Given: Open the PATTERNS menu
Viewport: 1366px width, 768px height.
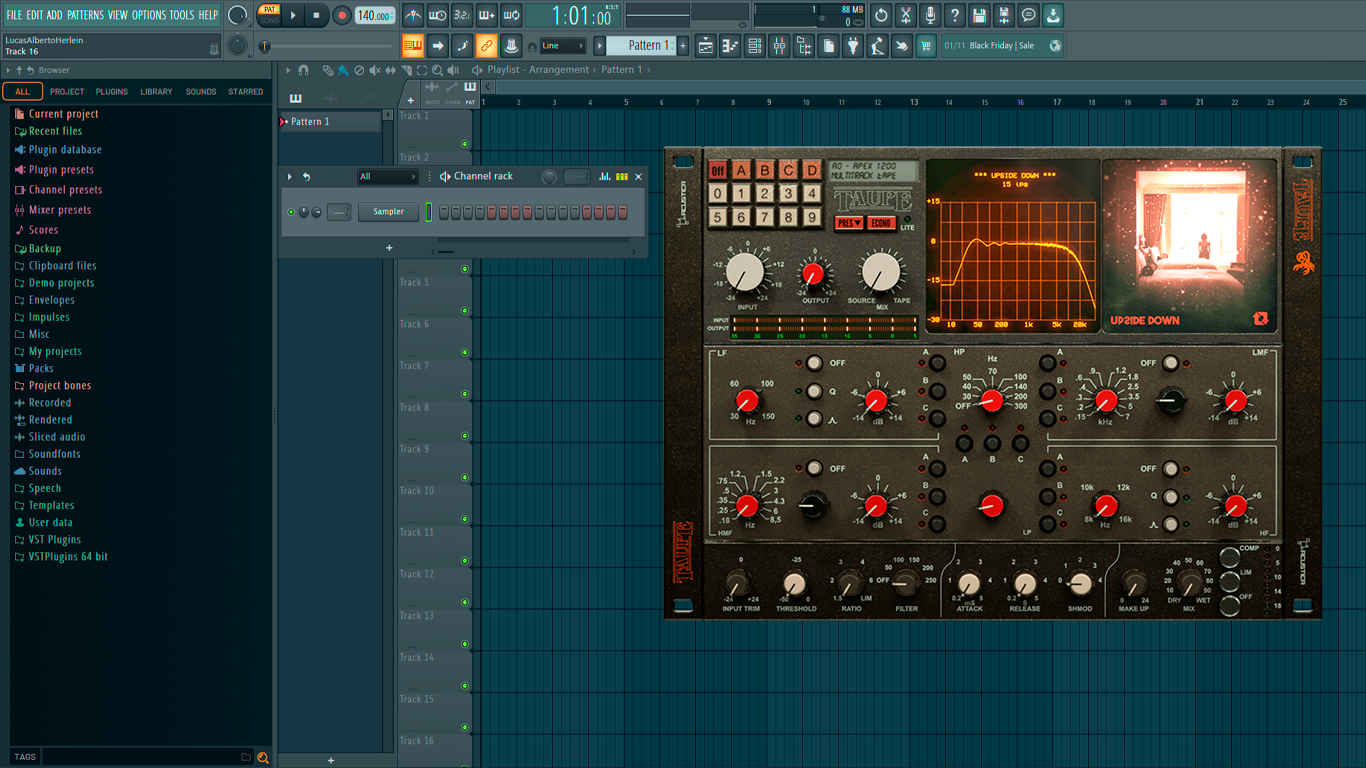Looking at the screenshot, I should point(85,15).
